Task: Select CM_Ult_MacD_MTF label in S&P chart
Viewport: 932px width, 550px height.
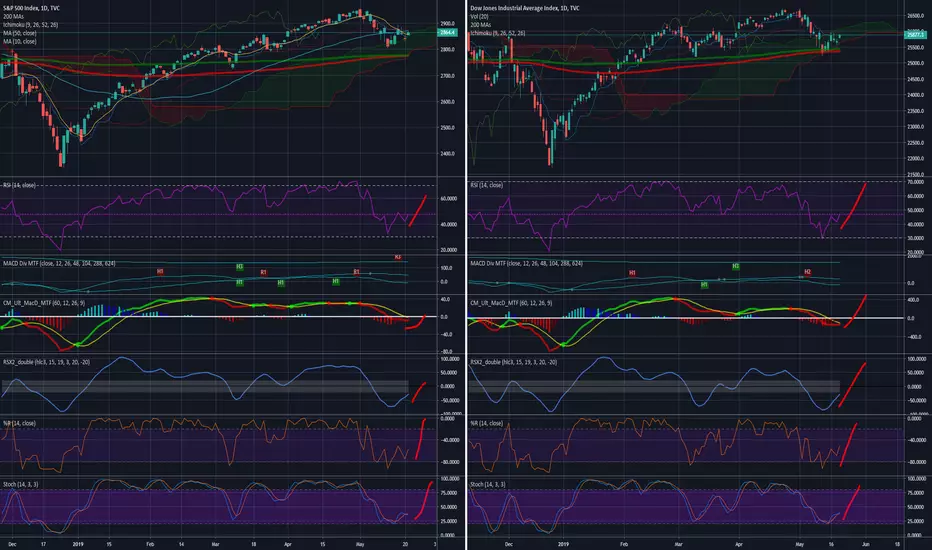Action: click(43, 303)
